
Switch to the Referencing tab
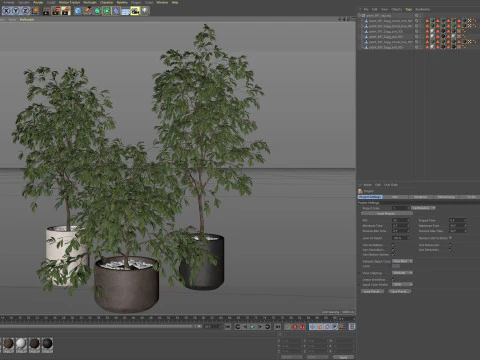(446, 197)
